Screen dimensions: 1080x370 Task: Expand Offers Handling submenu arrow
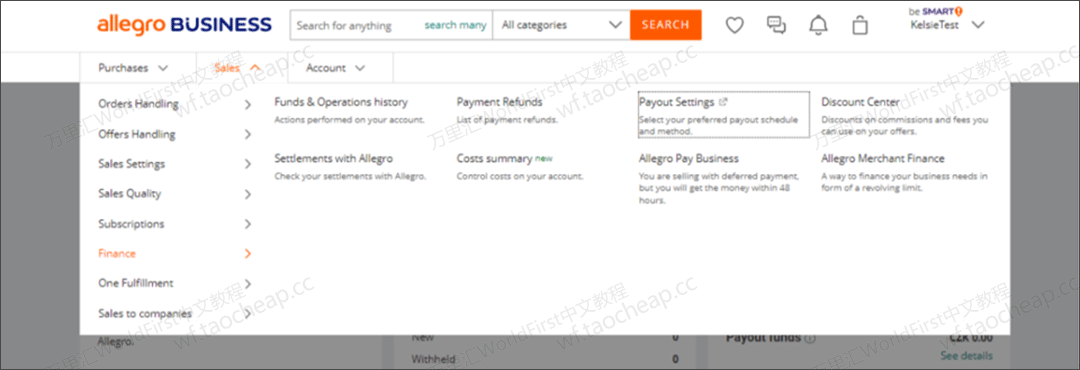pos(248,134)
